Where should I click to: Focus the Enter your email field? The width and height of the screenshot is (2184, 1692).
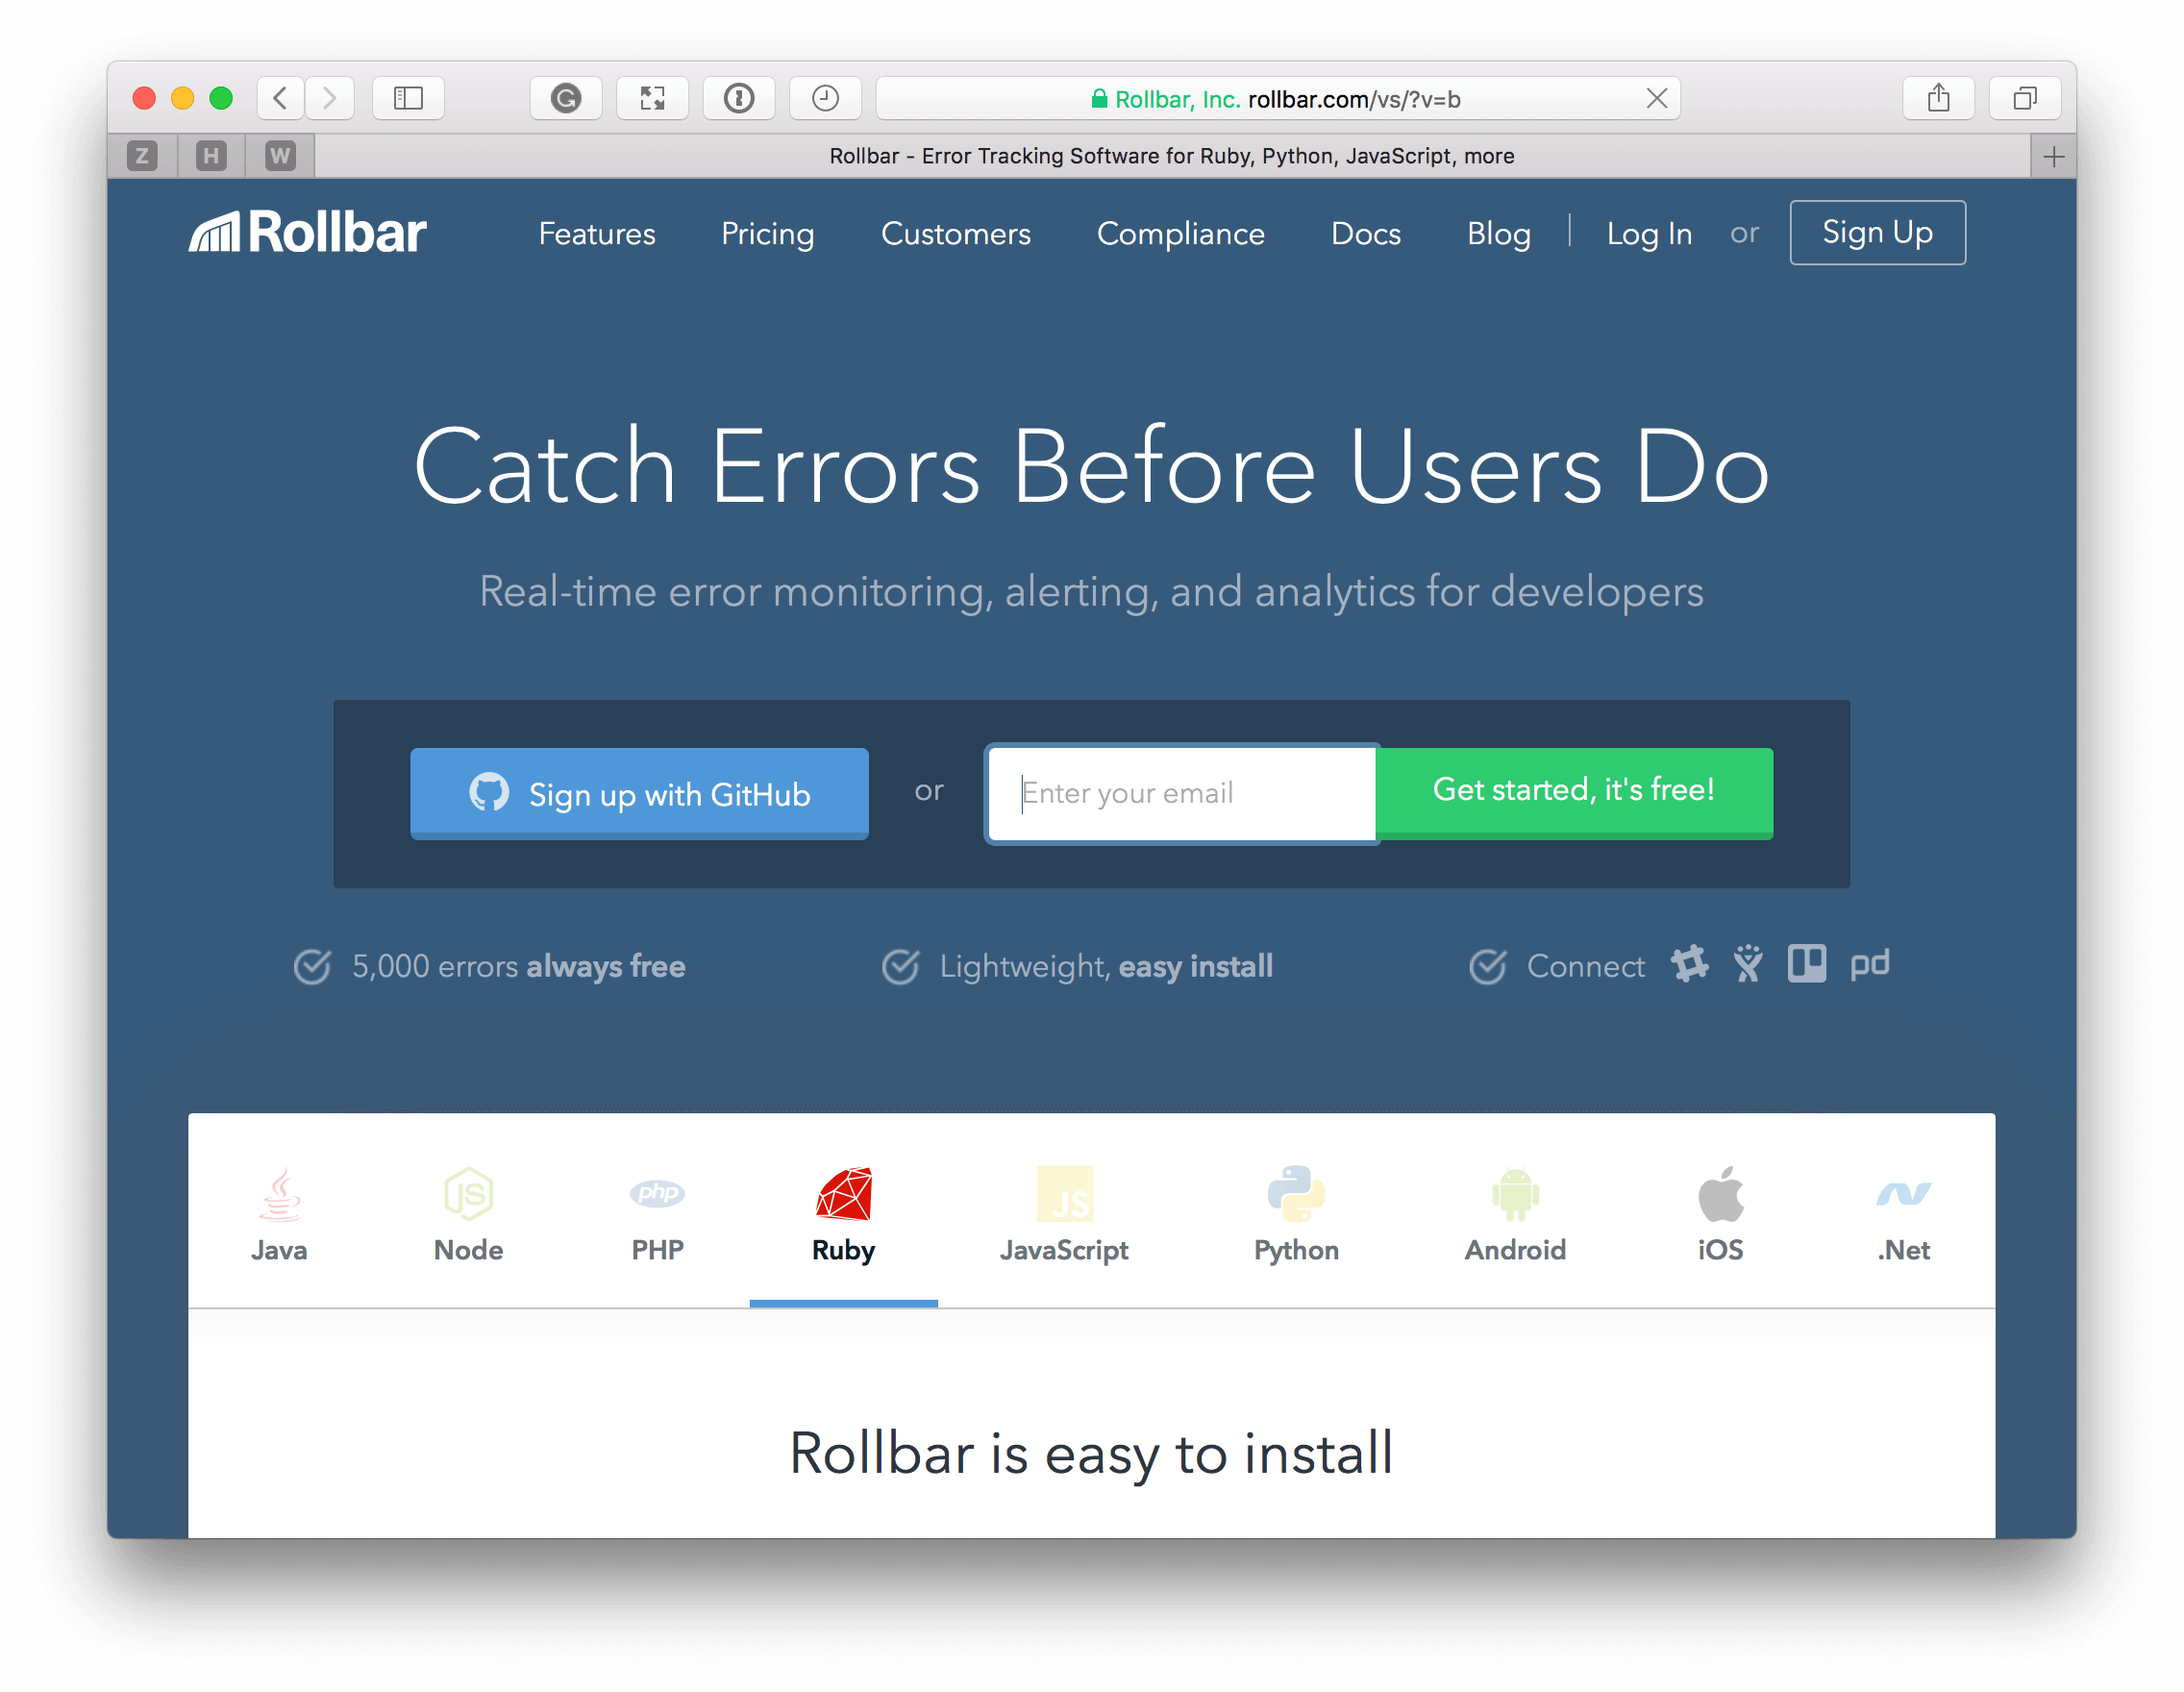click(x=1182, y=794)
